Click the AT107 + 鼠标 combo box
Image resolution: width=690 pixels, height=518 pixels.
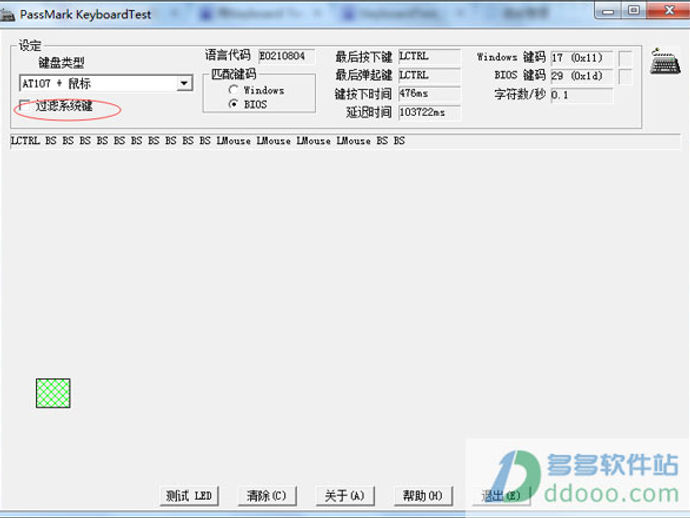click(106, 83)
